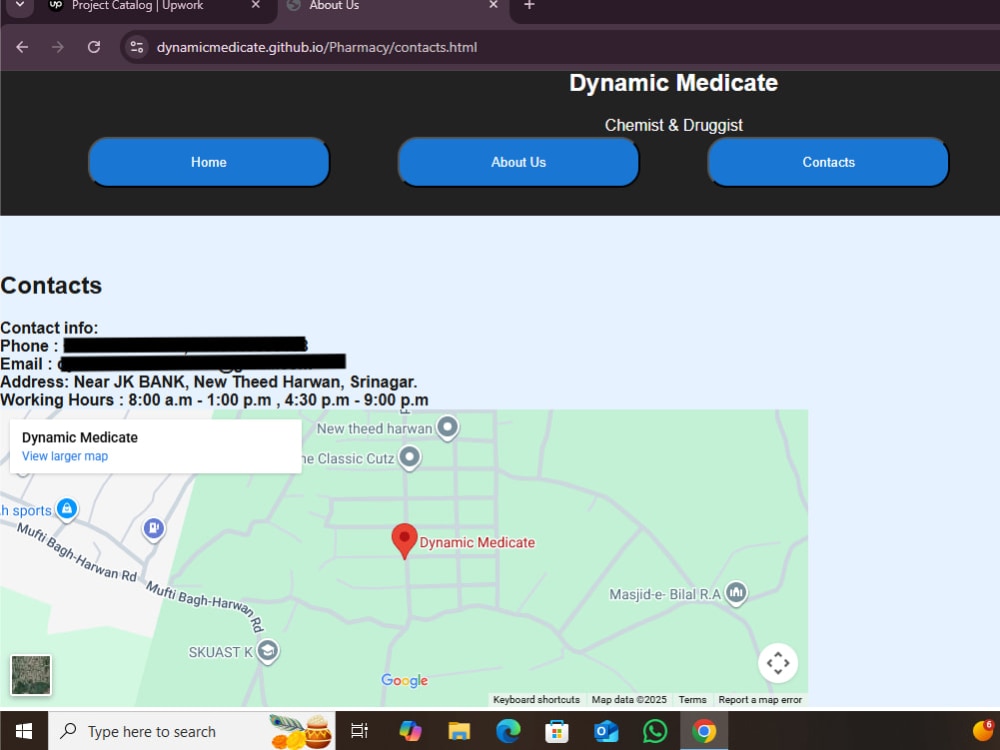The height and width of the screenshot is (750, 1000).
Task: Click the browser back arrow
Action: [22, 47]
